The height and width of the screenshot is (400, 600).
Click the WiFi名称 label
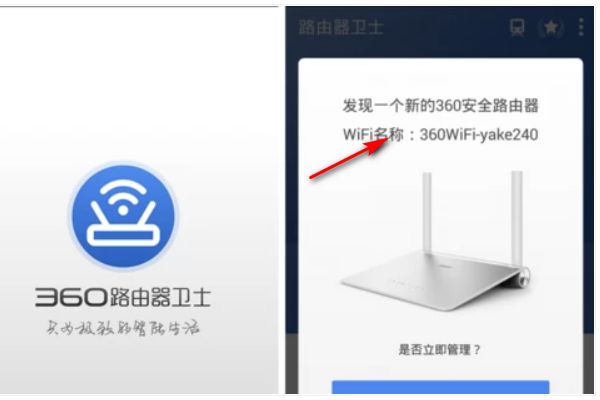click(373, 134)
